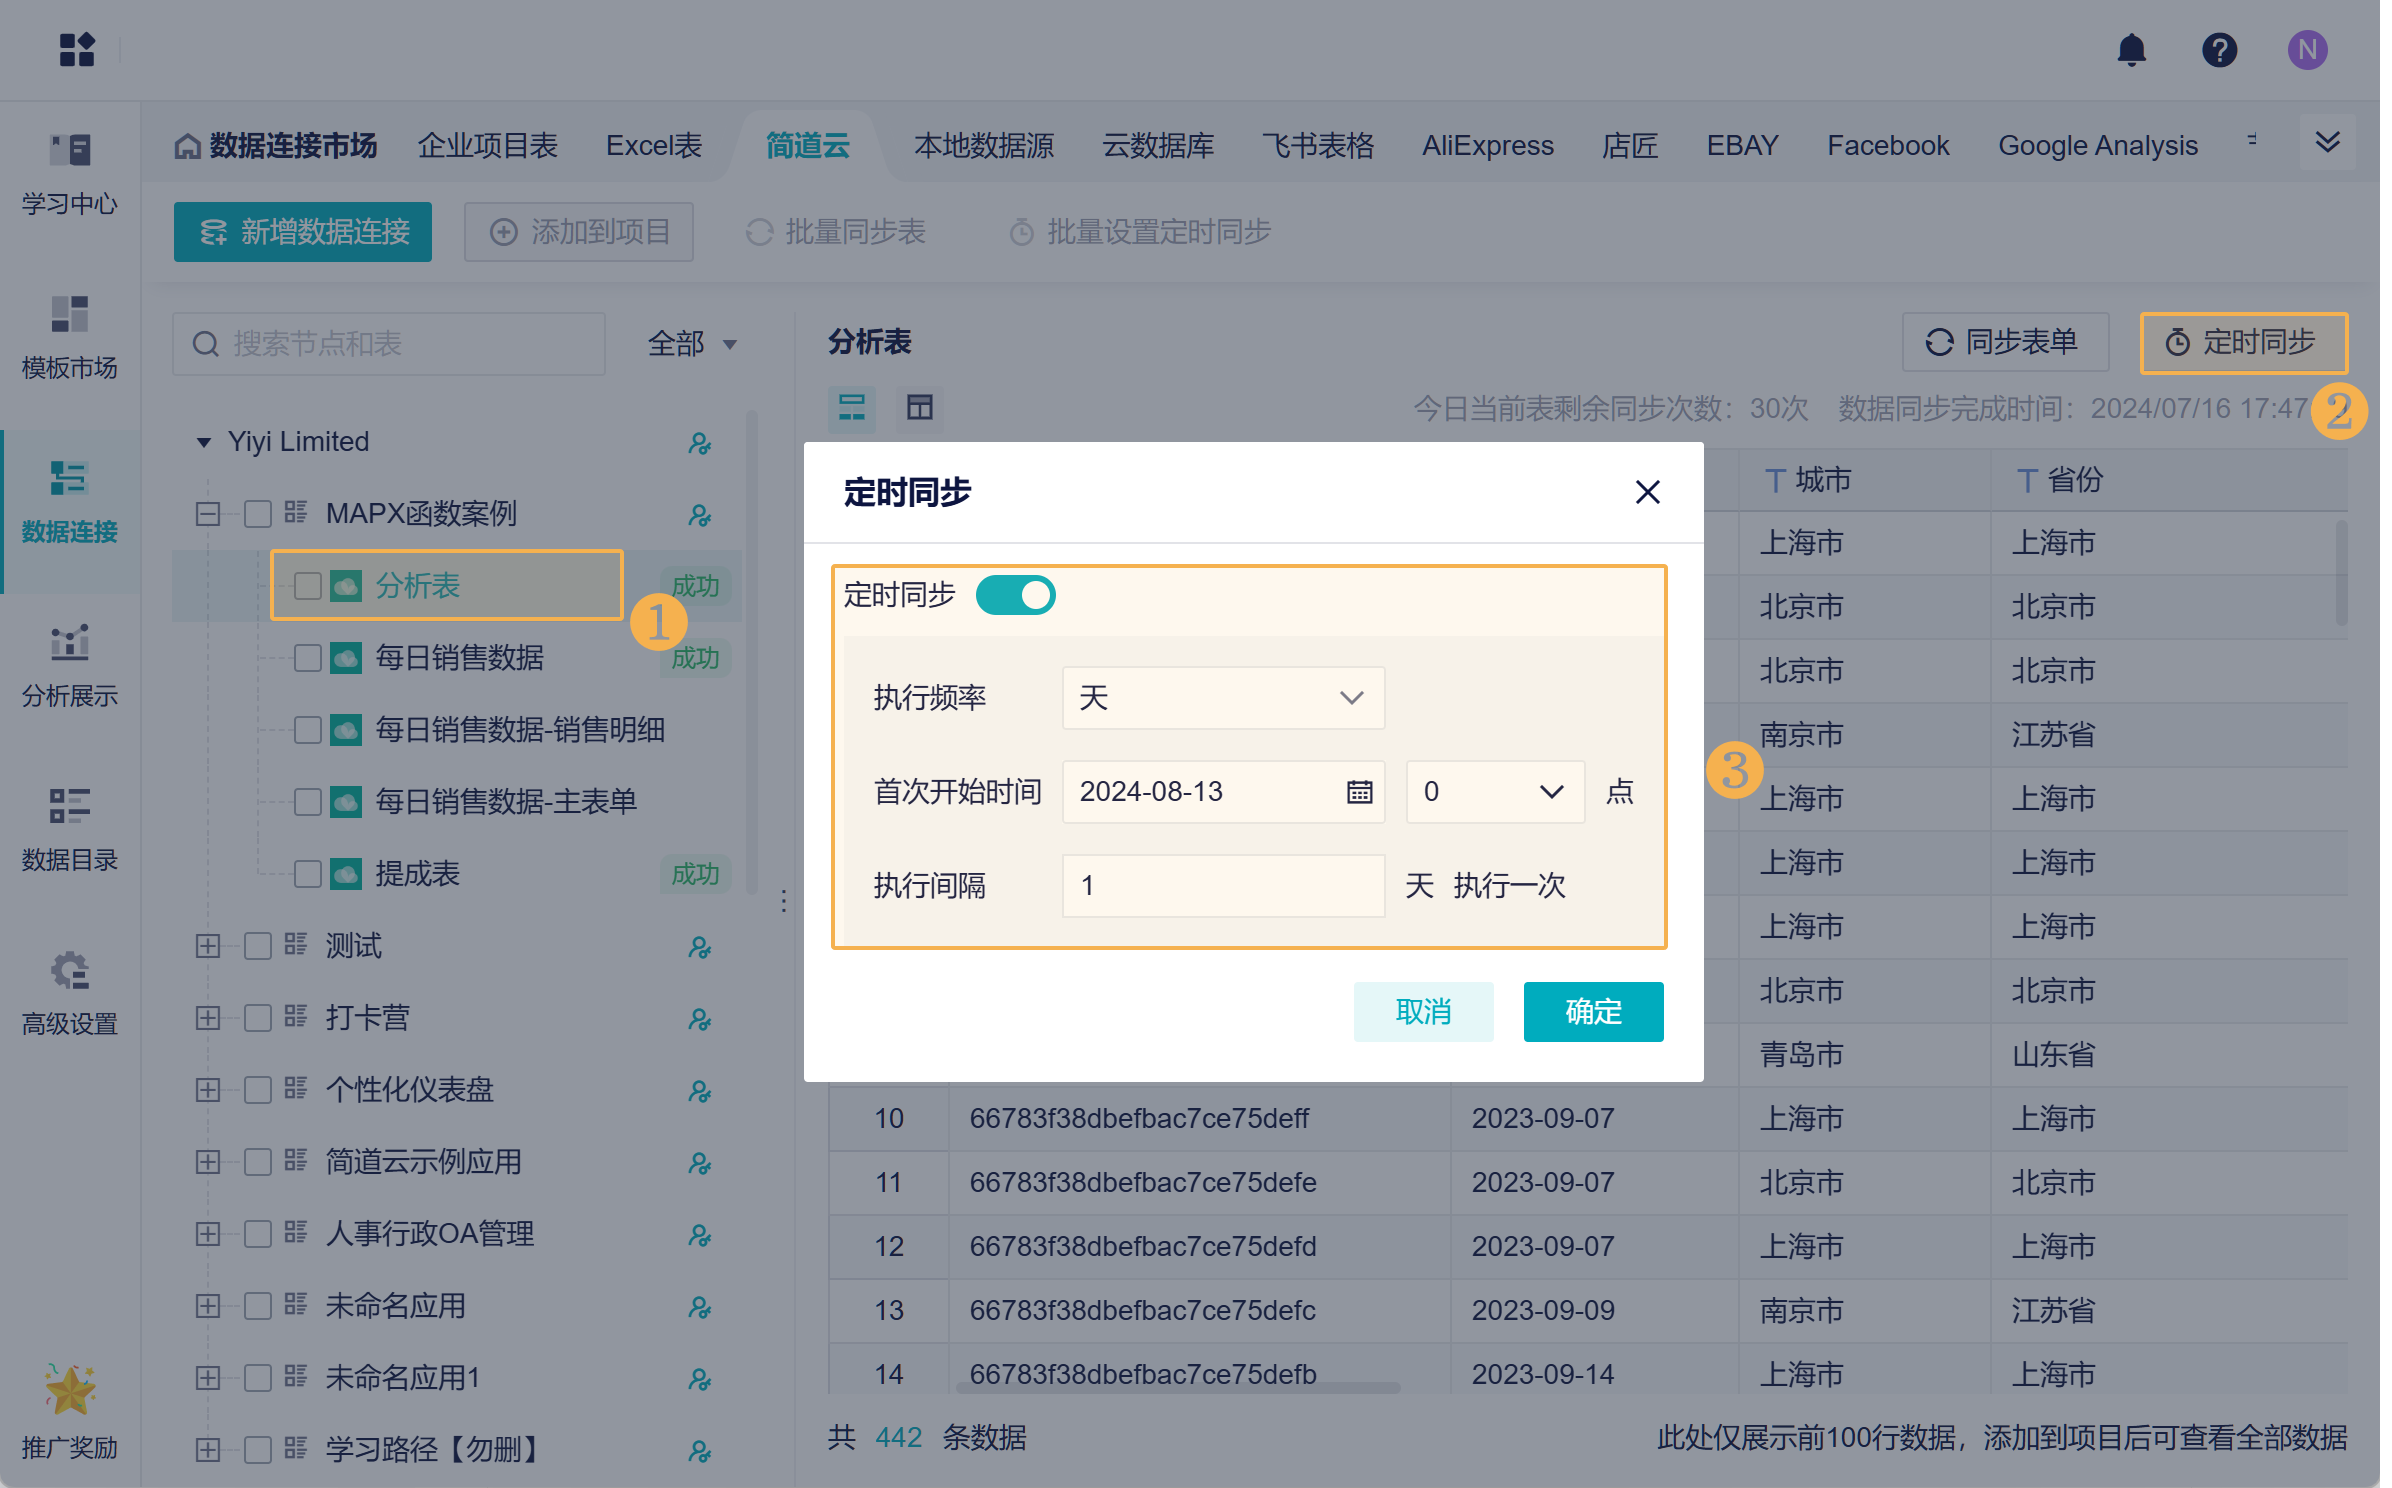Open the hour dropdown showing 0
This screenshot has width=2392, height=1488.
(x=1494, y=792)
